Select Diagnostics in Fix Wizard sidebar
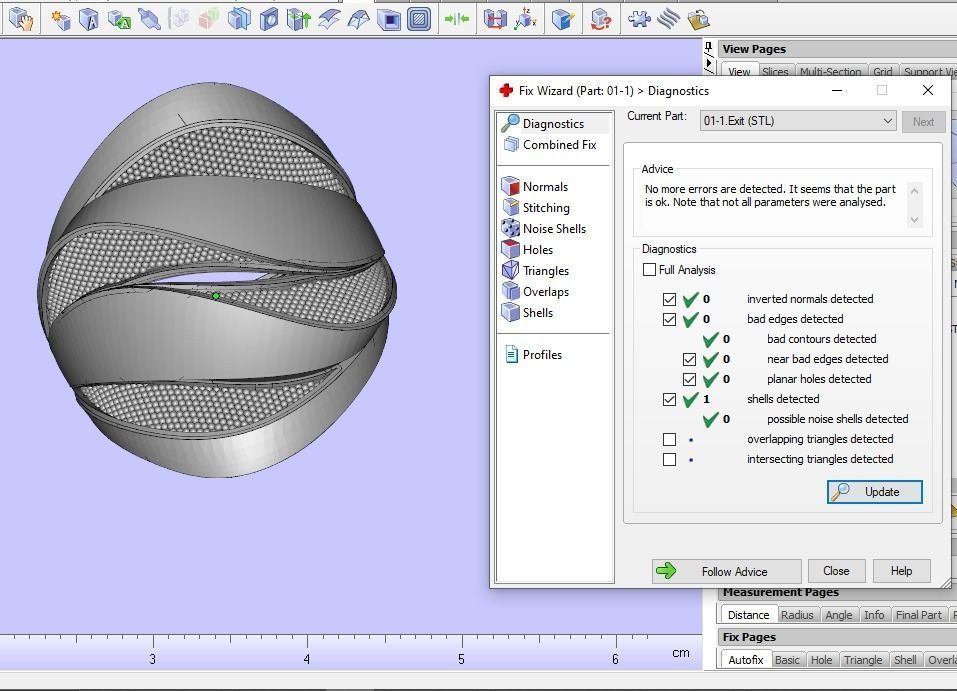Screen dimensions: 957x691 coord(554,123)
